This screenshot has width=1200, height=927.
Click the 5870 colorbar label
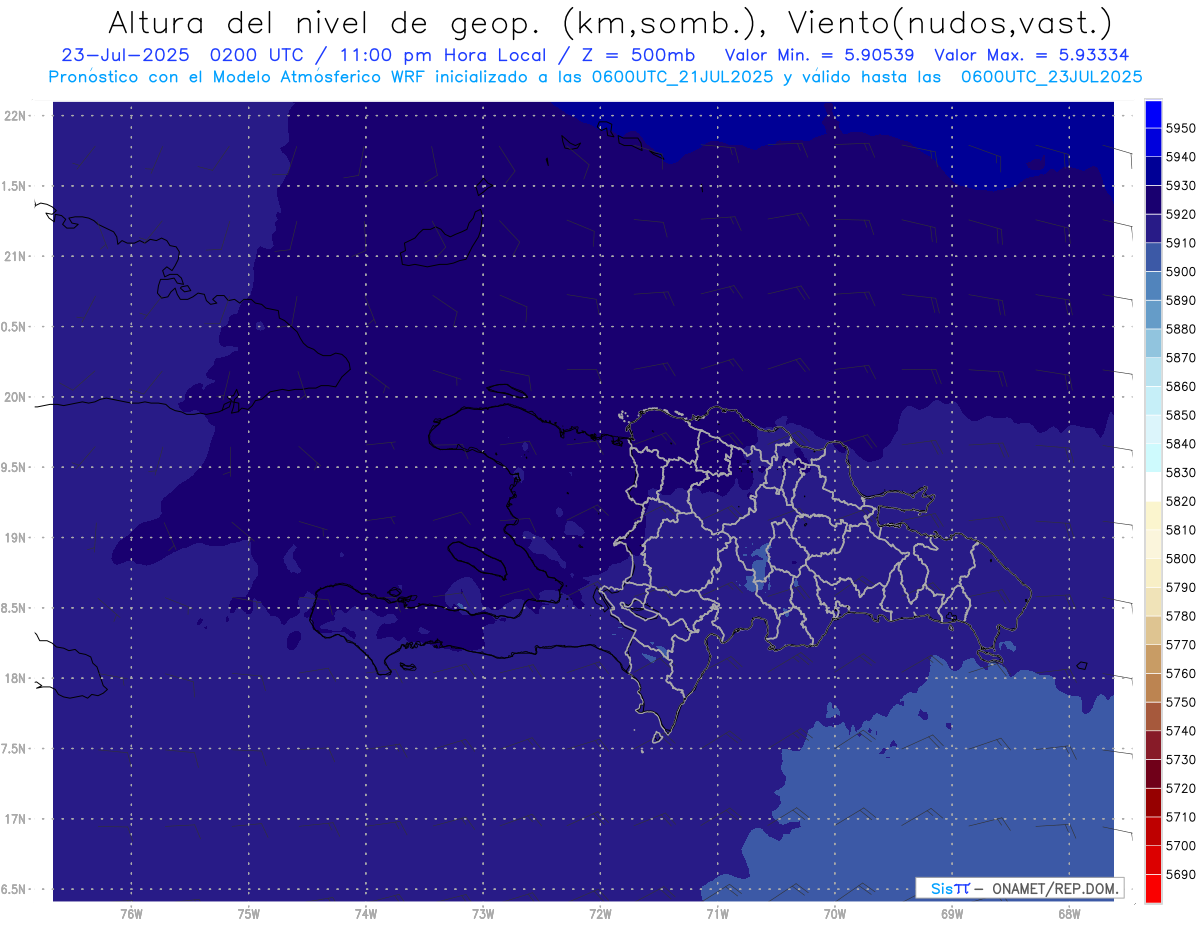1181,357
